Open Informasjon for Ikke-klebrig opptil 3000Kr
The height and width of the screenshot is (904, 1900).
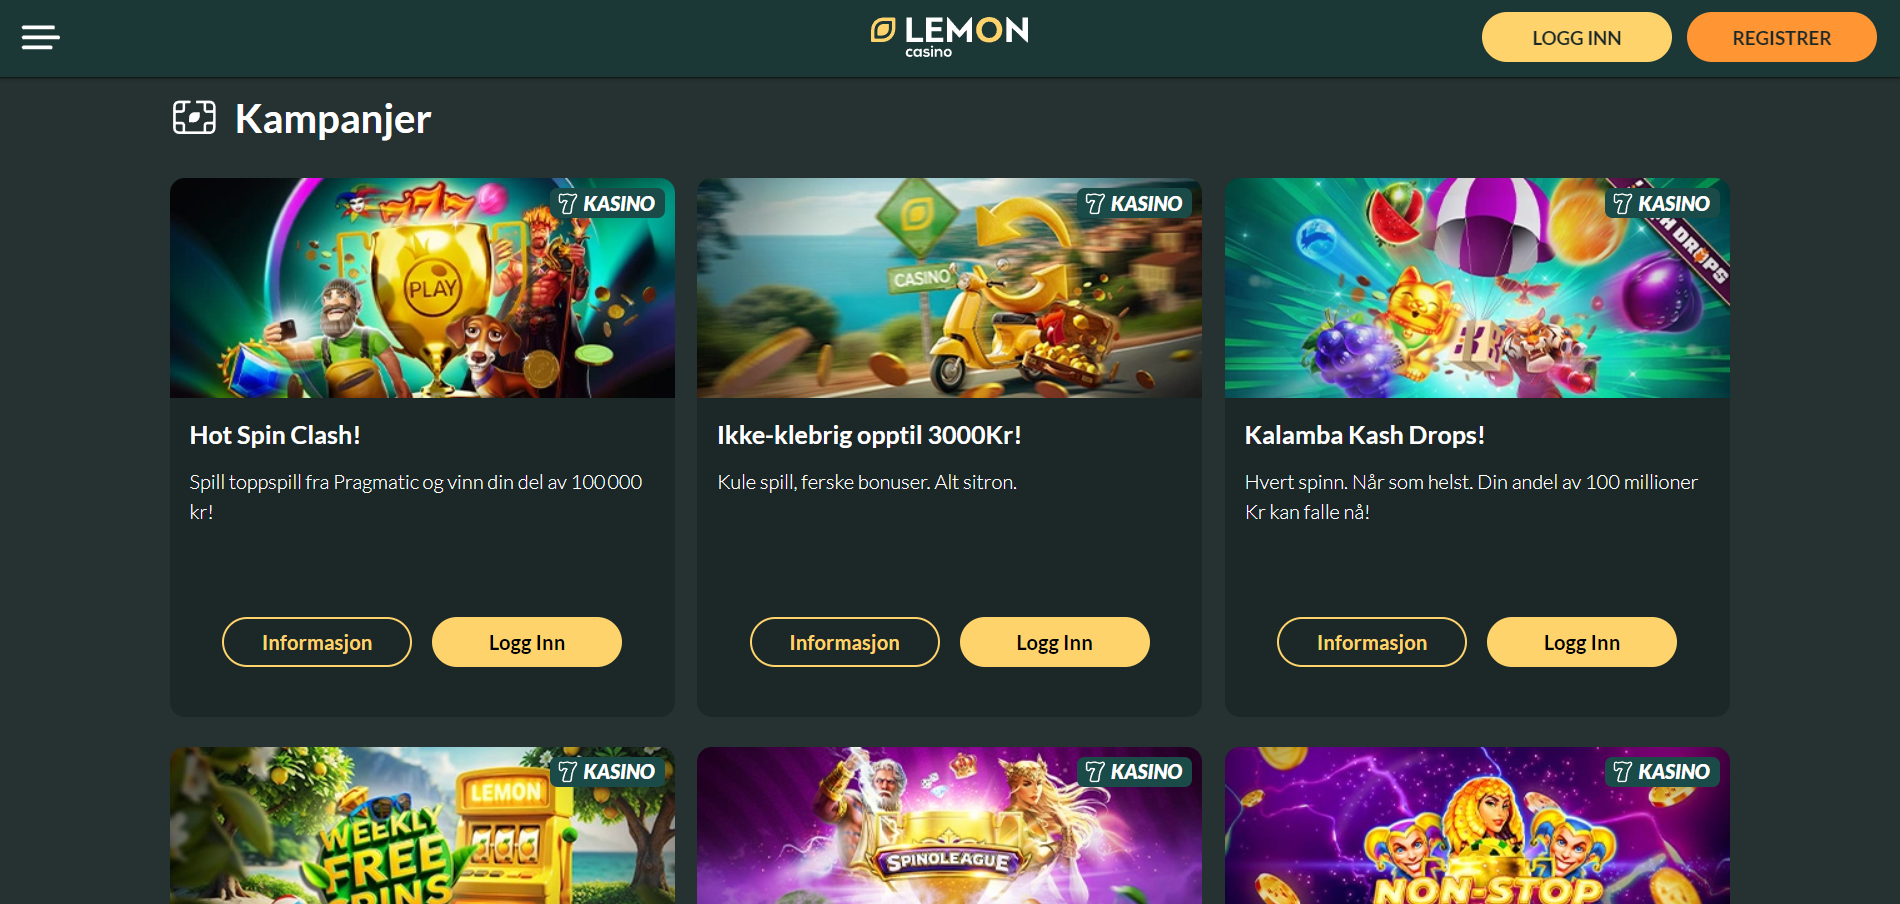coord(845,642)
